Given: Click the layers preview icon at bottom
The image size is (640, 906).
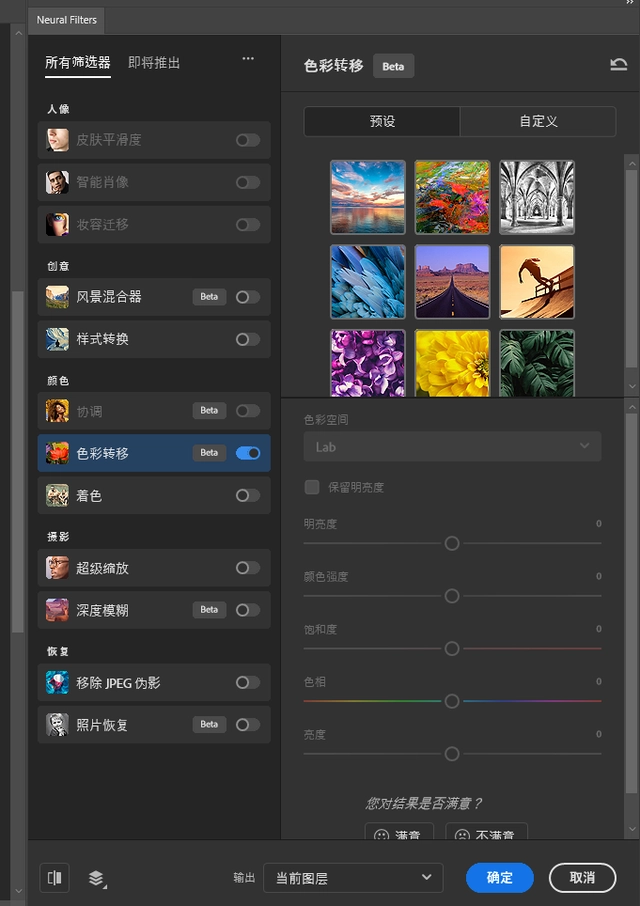Looking at the screenshot, I should [96, 878].
